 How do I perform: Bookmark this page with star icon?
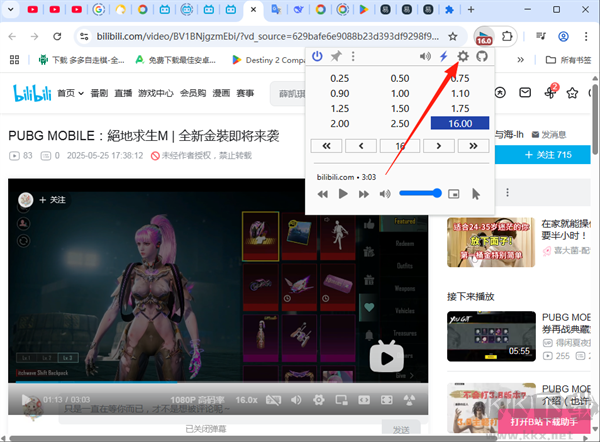coord(452,36)
